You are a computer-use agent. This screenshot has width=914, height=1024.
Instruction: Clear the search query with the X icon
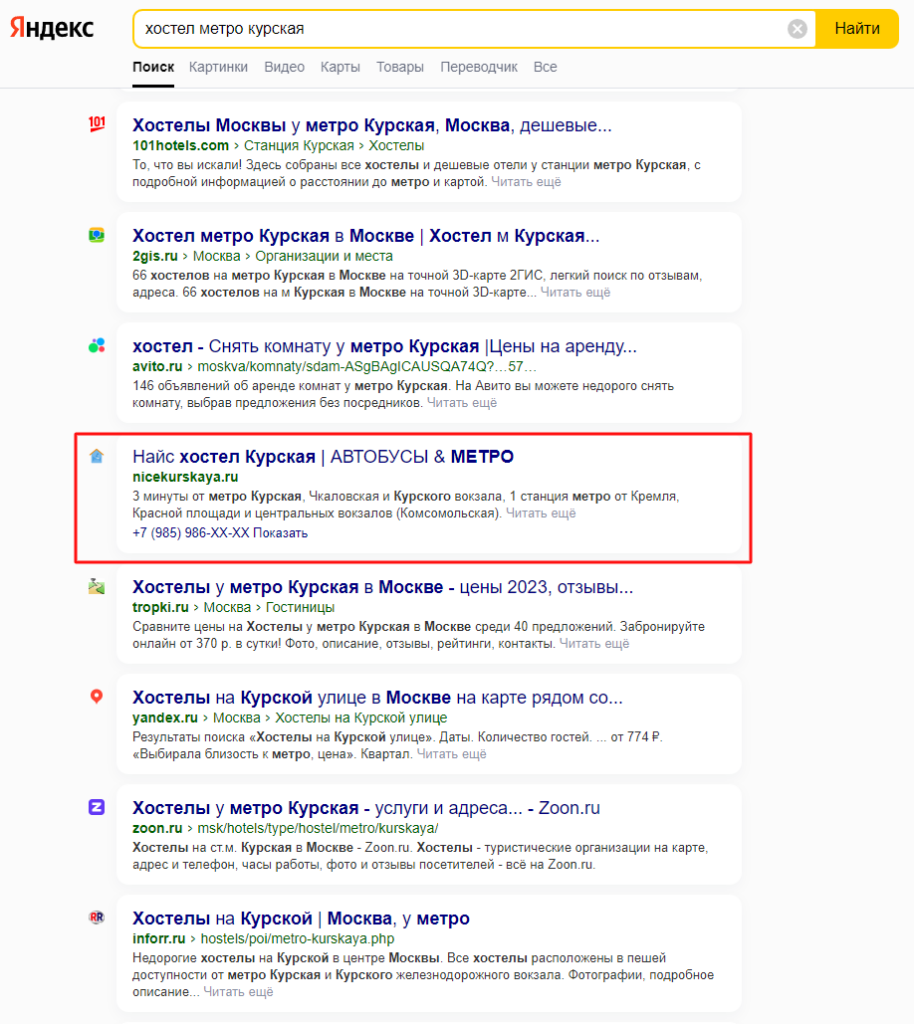(x=797, y=29)
